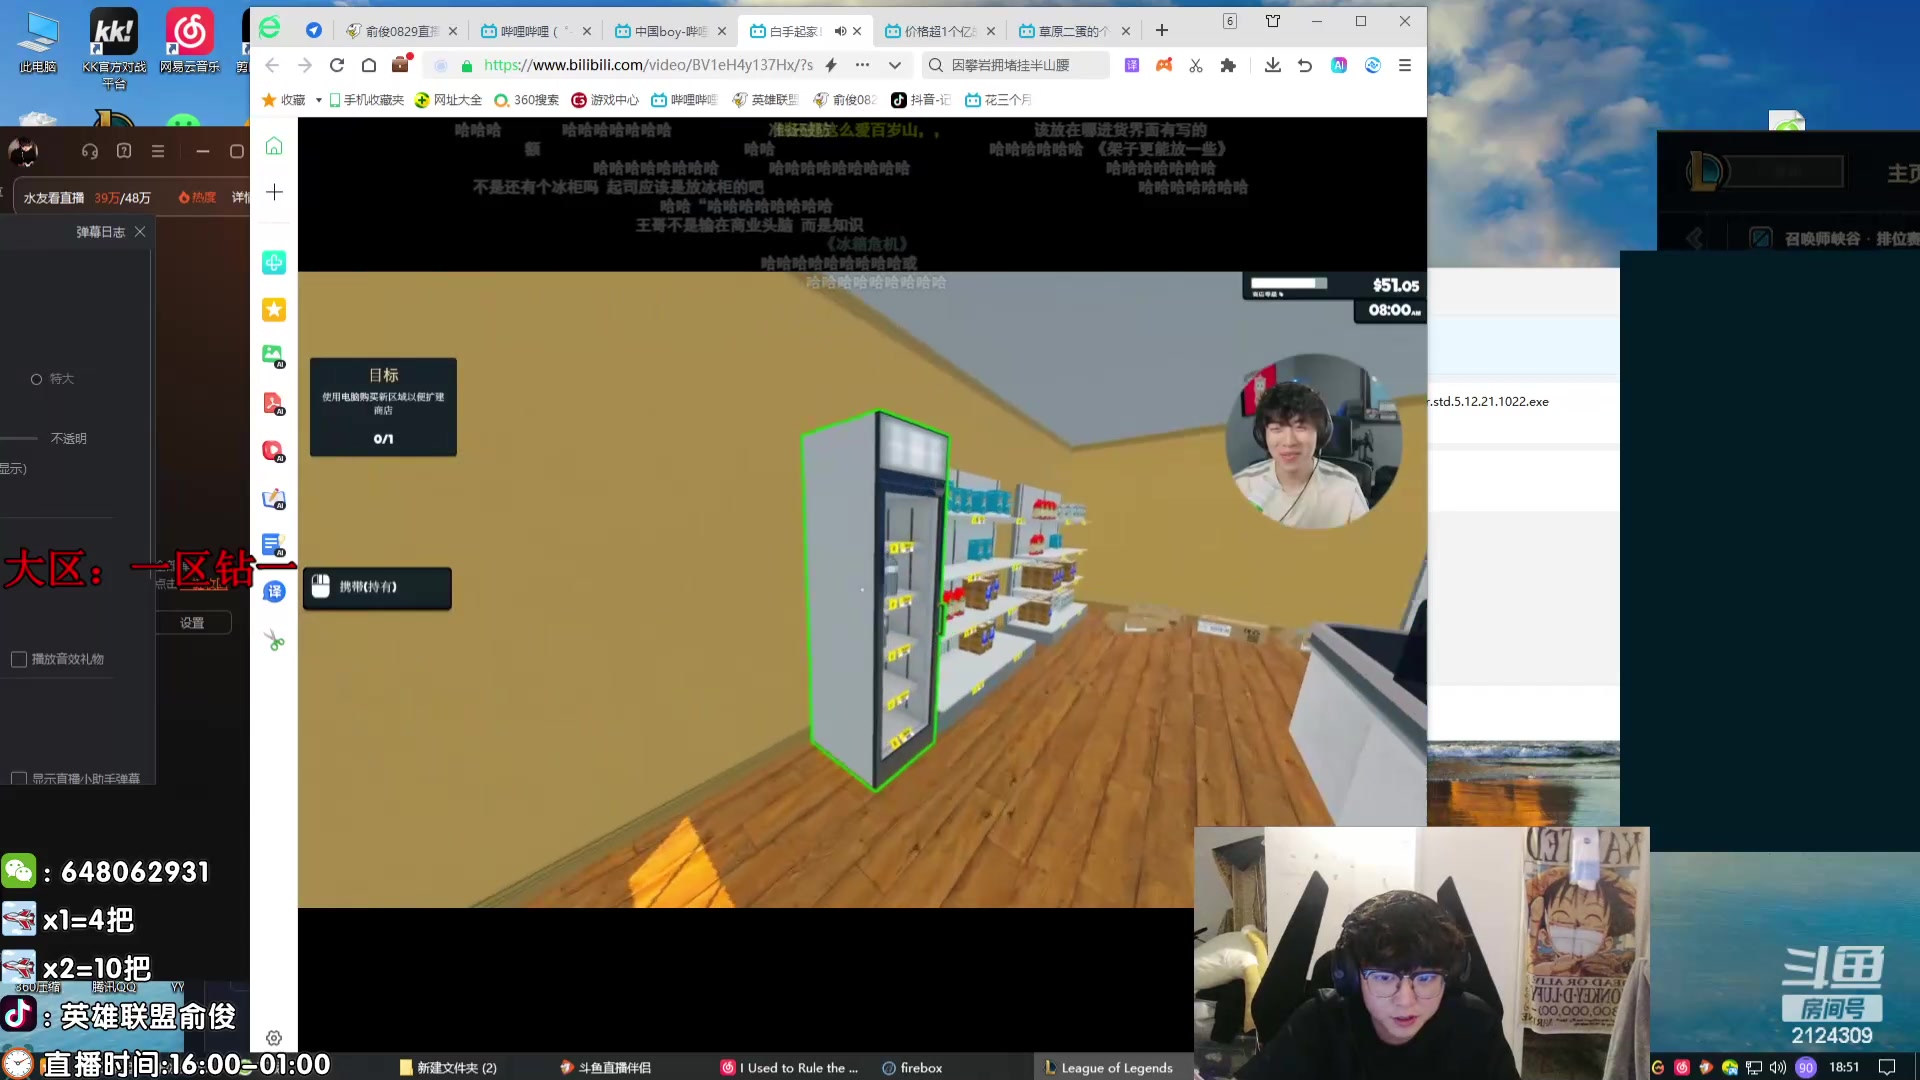Go back with the browser back arrow
This screenshot has height=1080, width=1920.
tap(272, 65)
